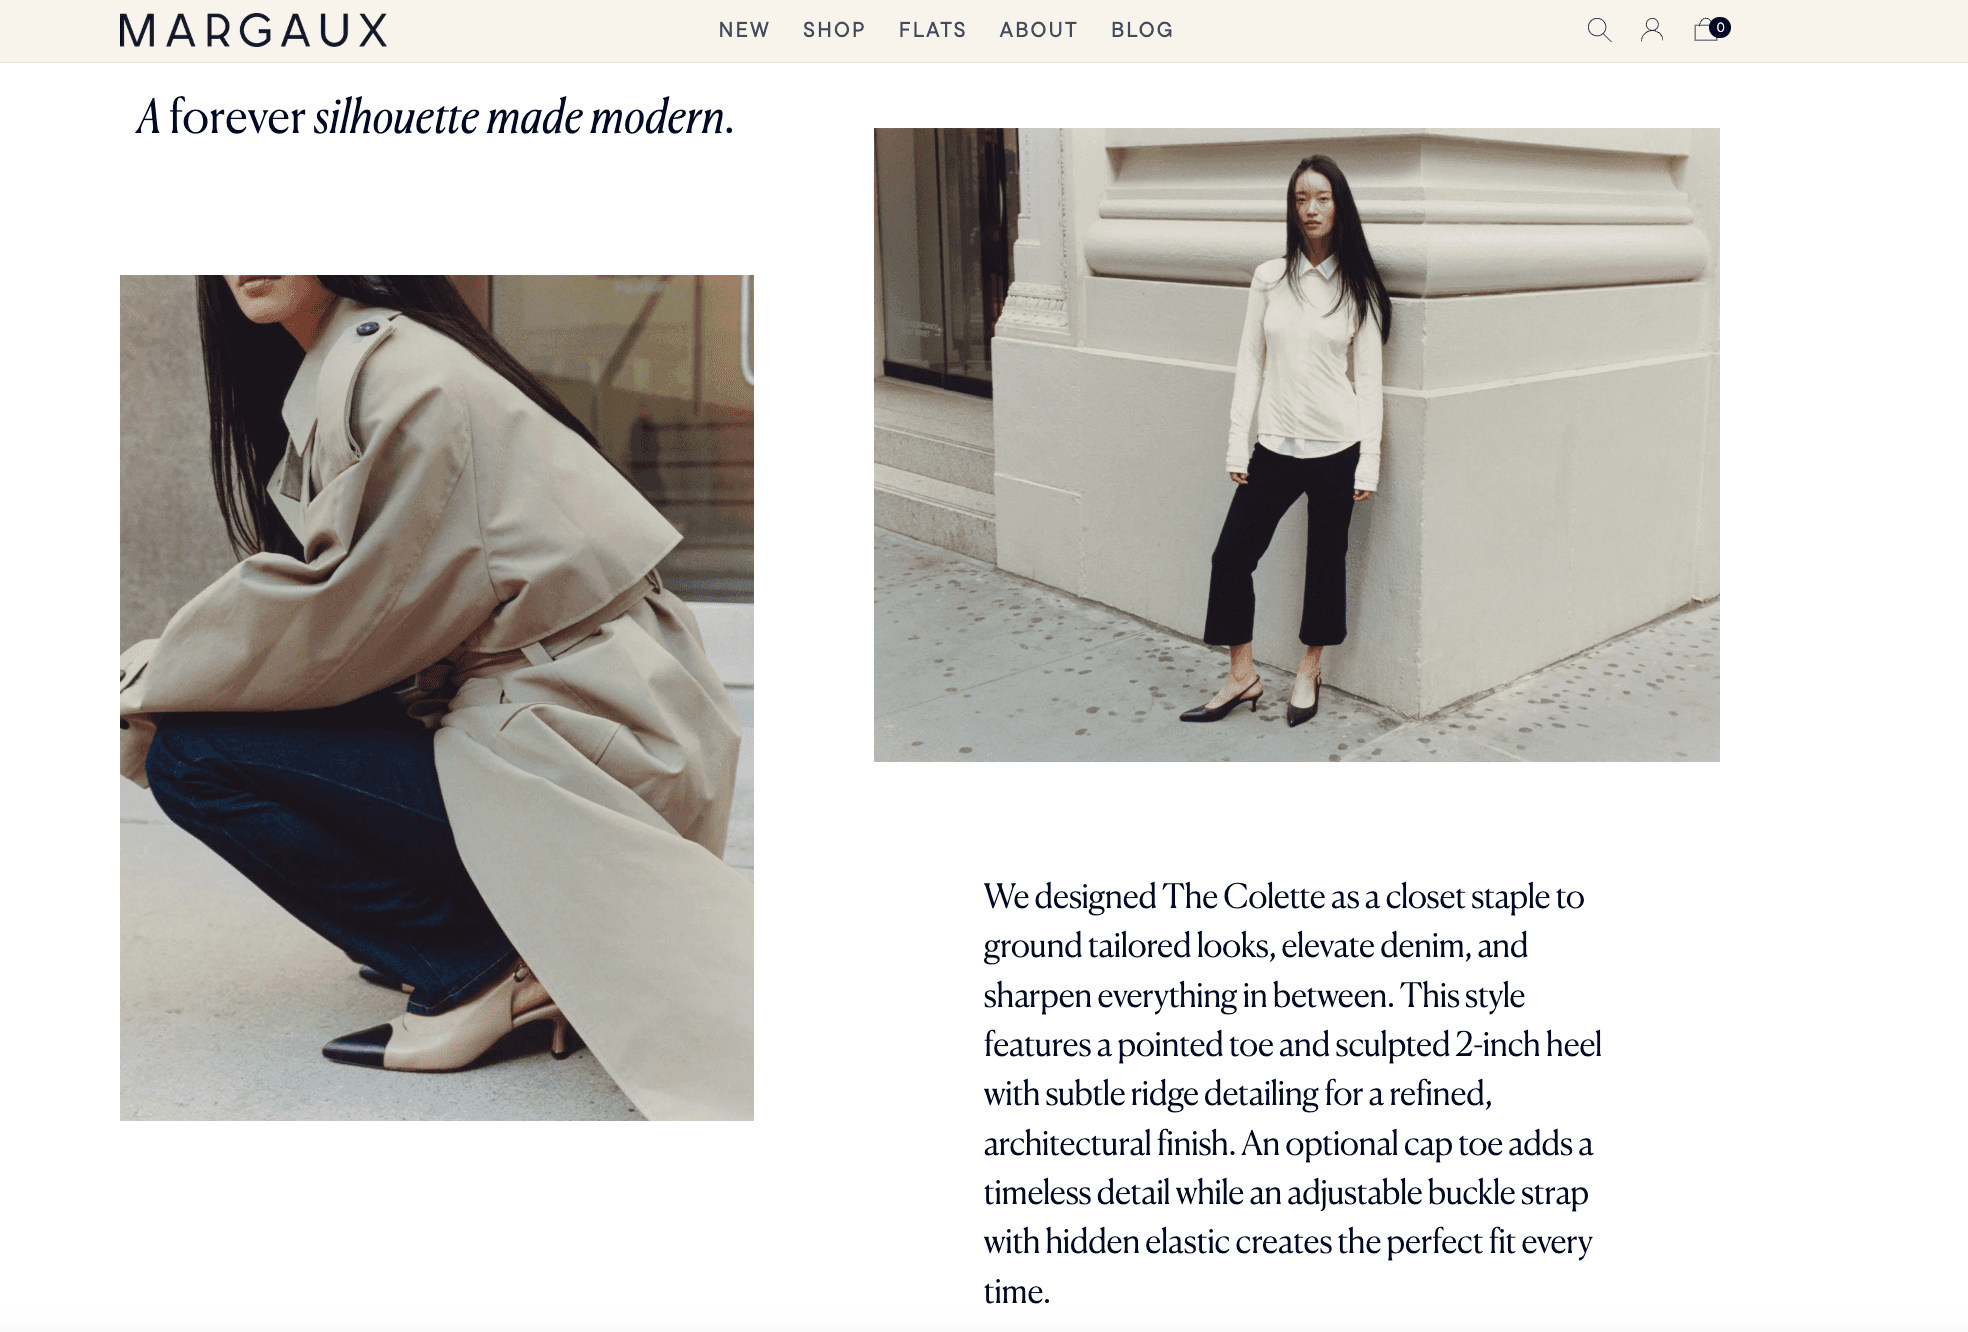The width and height of the screenshot is (1968, 1332).
Task: Open the BLOG menu item
Action: click(1142, 30)
